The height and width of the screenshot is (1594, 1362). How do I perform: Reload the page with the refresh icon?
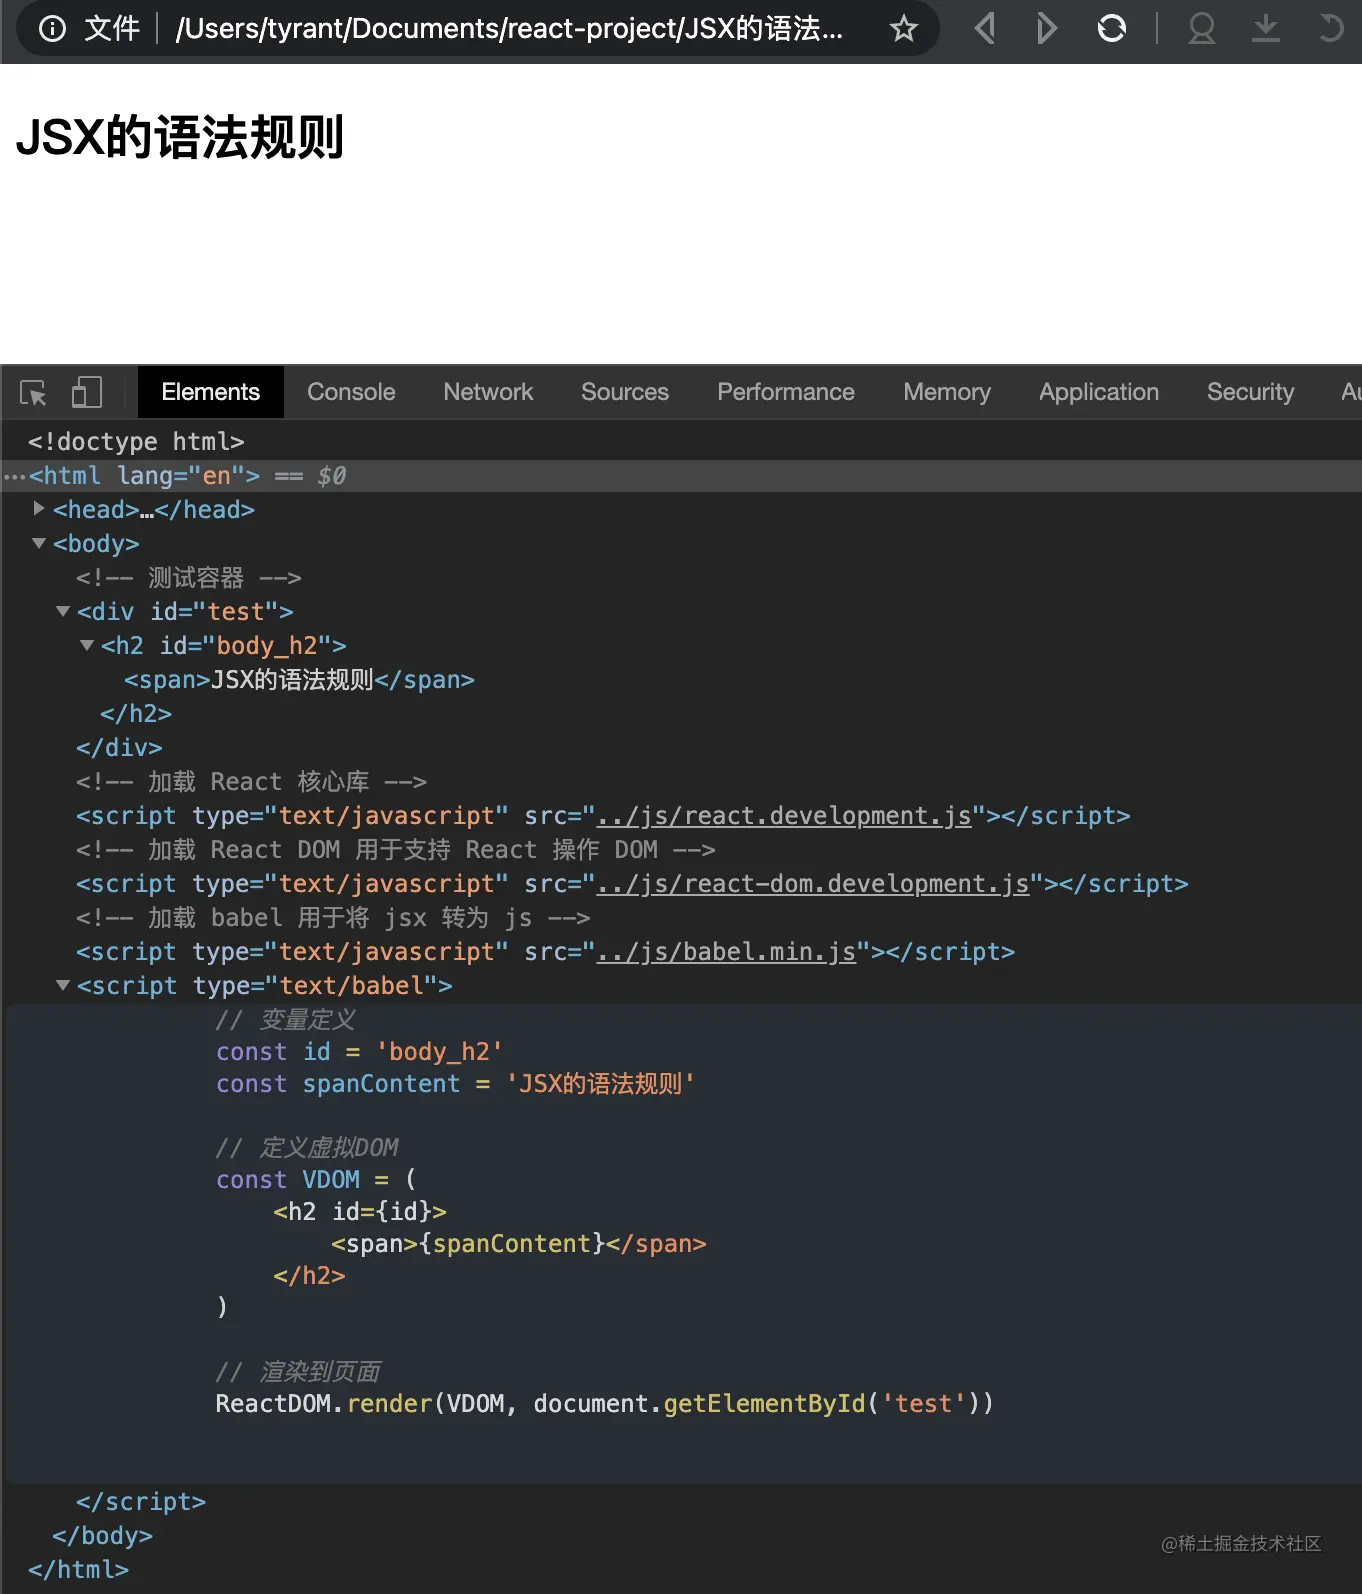[1112, 28]
